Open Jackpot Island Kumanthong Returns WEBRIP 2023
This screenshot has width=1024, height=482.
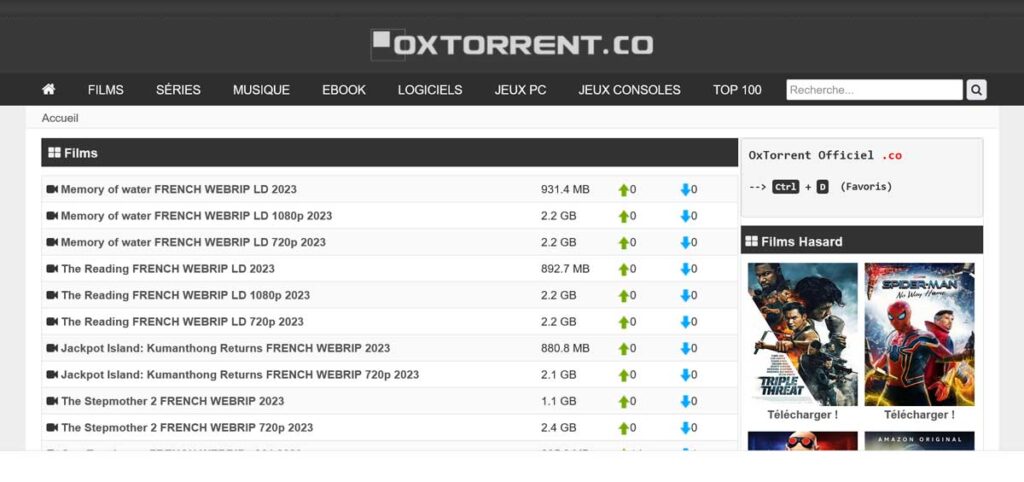(x=225, y=348)
